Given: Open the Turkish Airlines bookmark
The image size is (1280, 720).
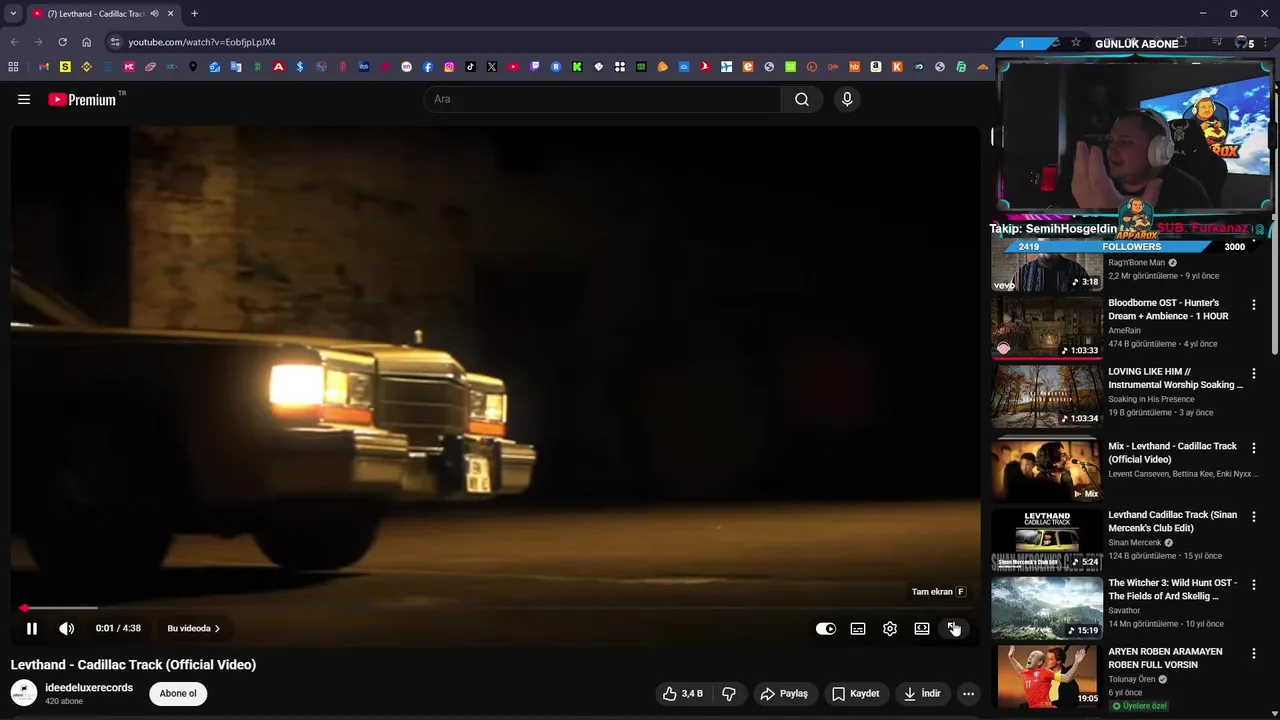Looking at the screenshot, I should click(705, 67).
